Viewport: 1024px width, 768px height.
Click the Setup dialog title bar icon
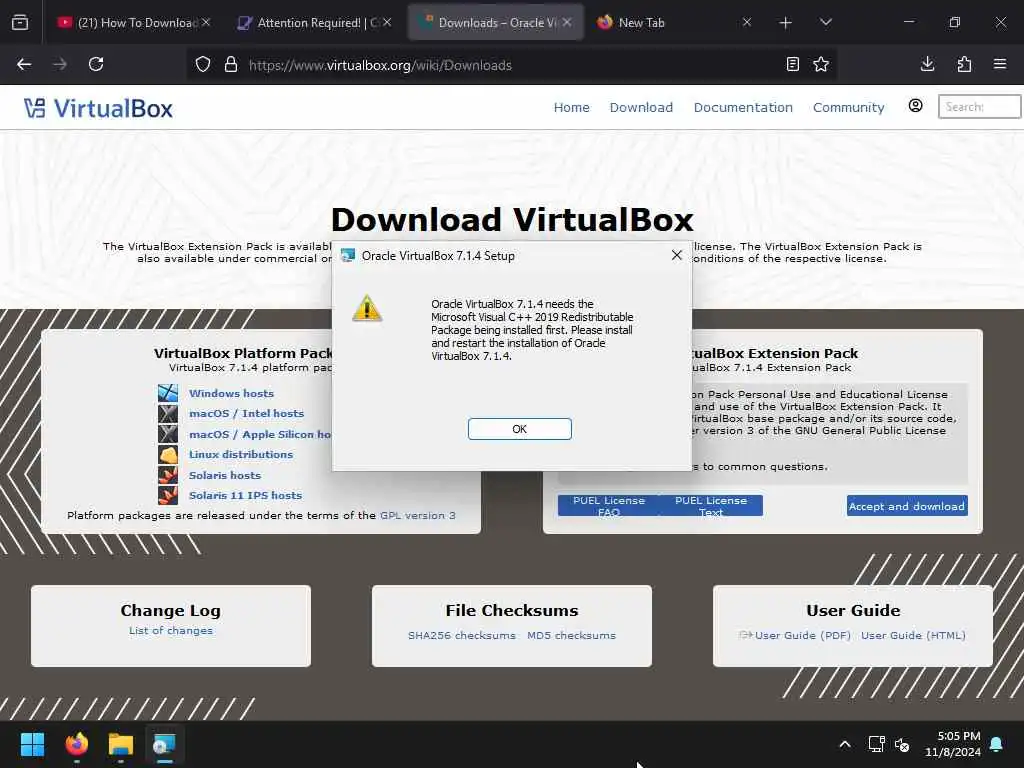[347, 255]
